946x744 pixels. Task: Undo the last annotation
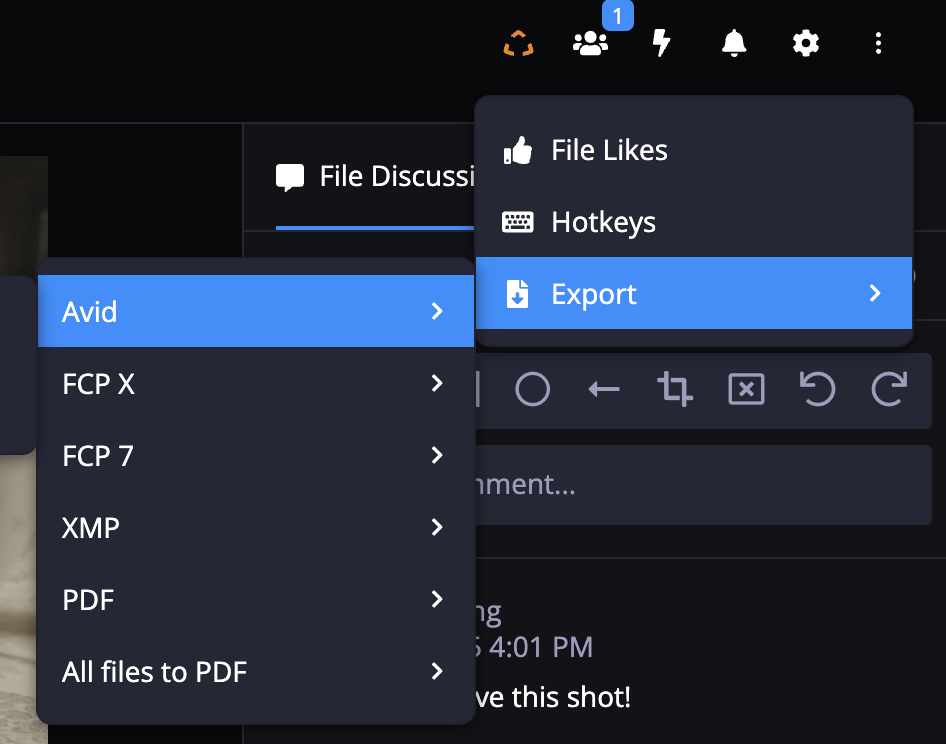(x=817, y=389)
